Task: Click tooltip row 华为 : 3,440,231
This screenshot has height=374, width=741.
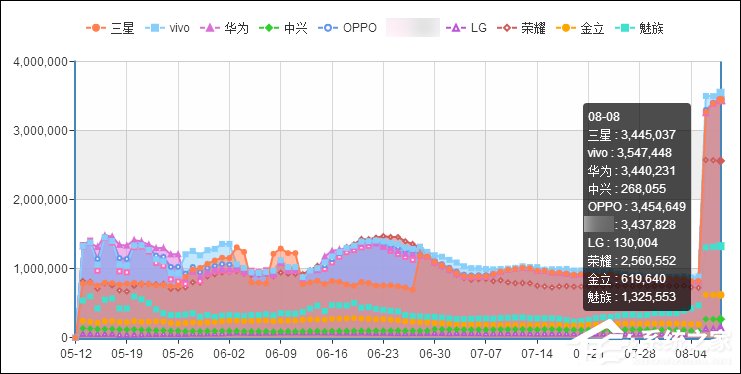Action: point(632,171)
